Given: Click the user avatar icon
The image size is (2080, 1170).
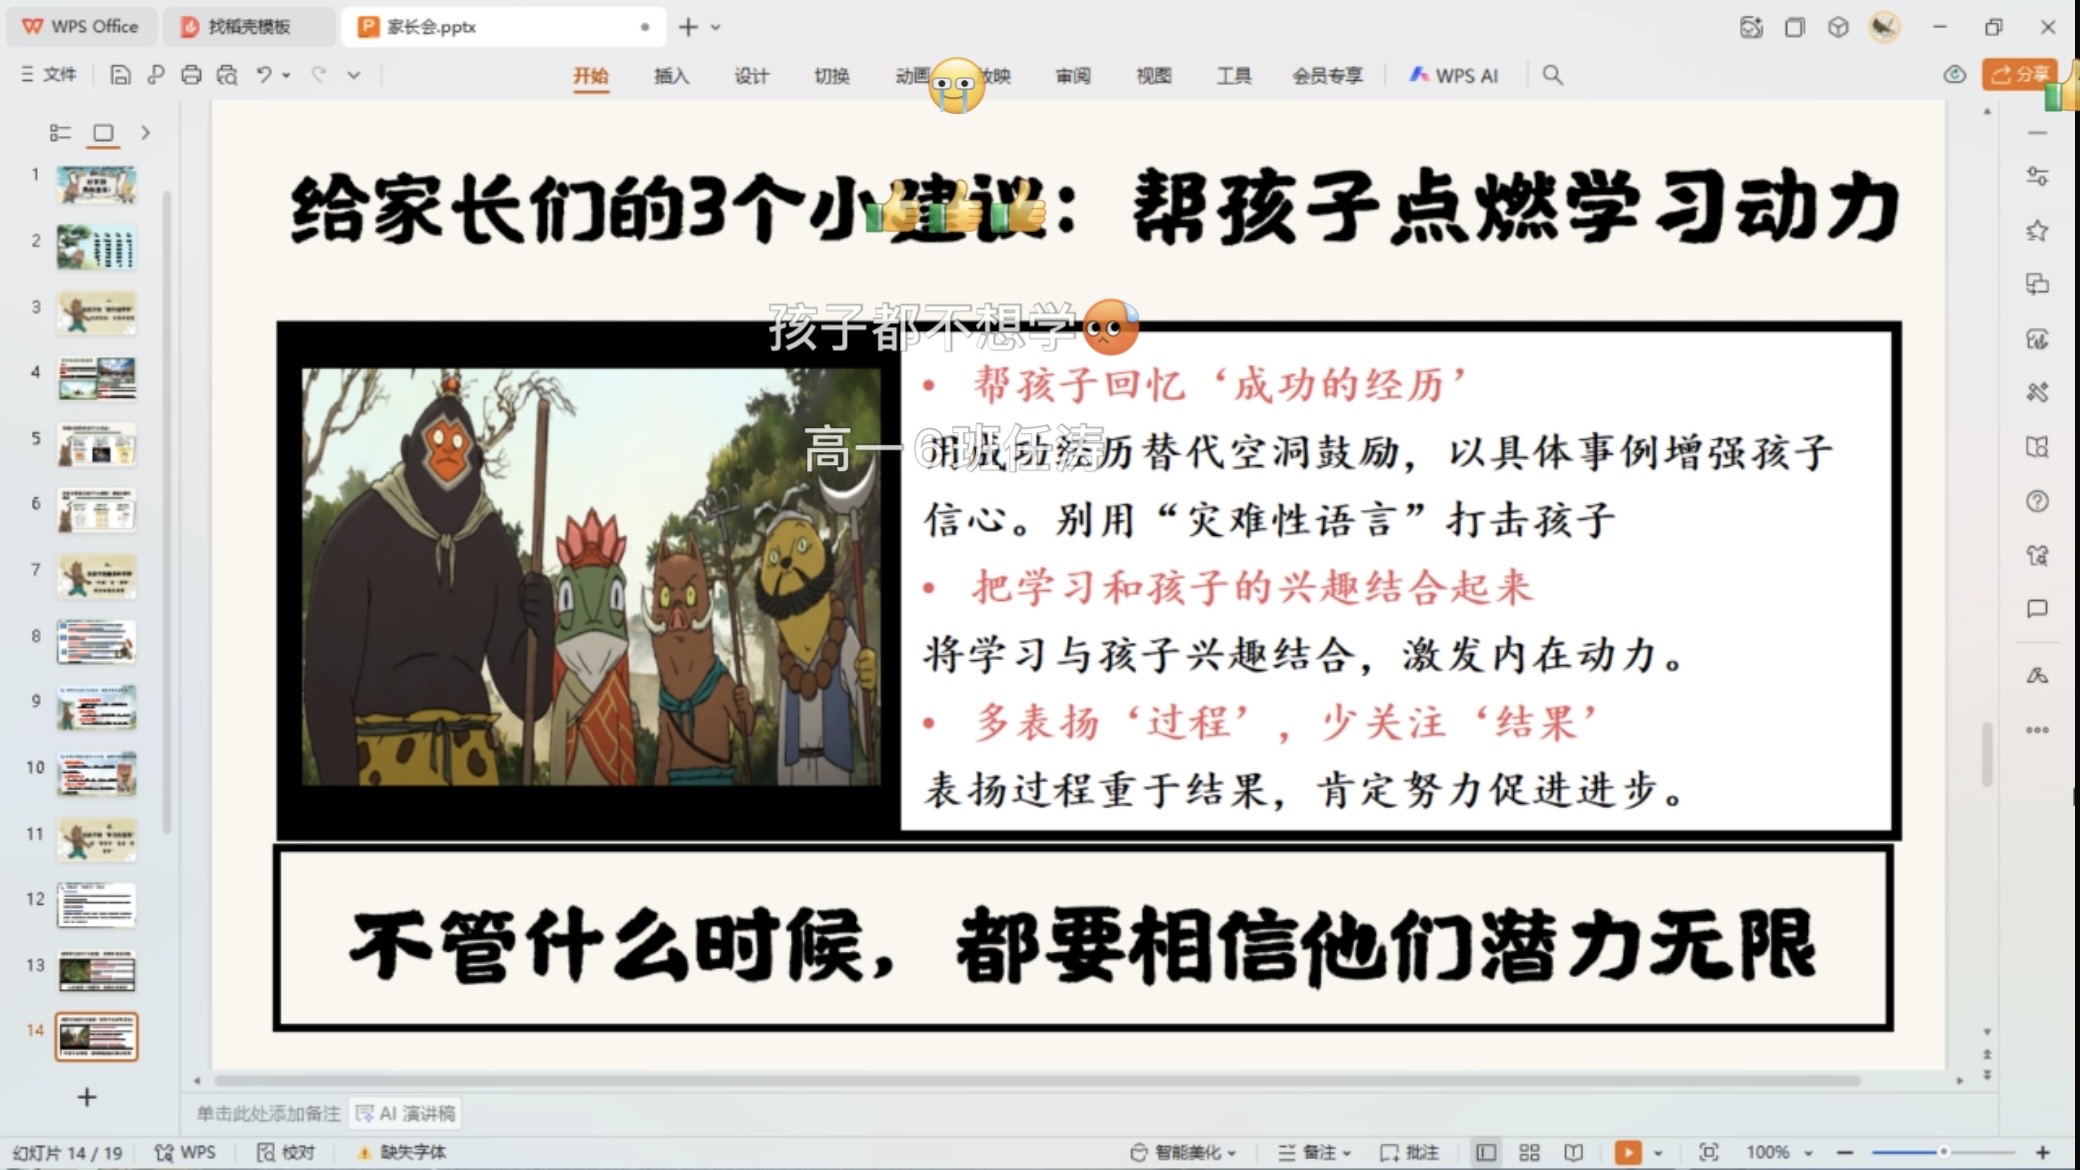Looking at the screenshot, I should click(1884, 27).
